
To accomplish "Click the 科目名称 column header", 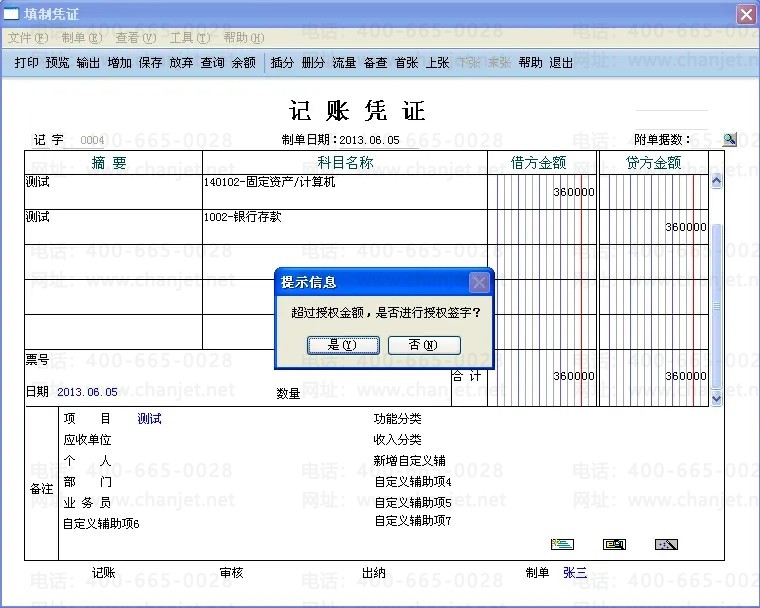I will pos(345,162).
